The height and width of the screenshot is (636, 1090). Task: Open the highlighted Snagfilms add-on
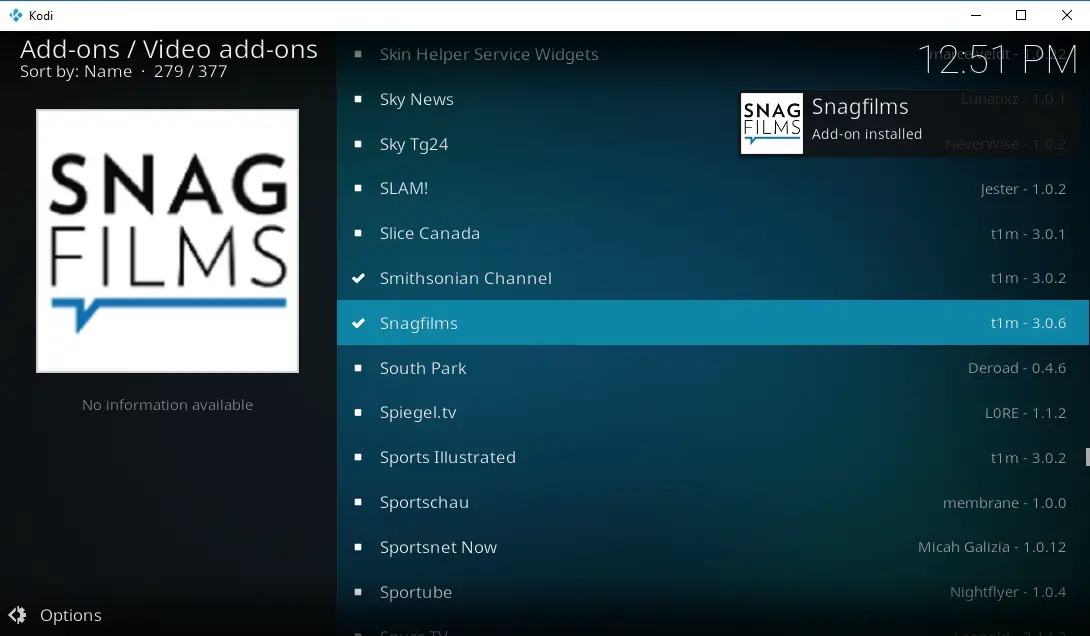[x=713, y=323]
